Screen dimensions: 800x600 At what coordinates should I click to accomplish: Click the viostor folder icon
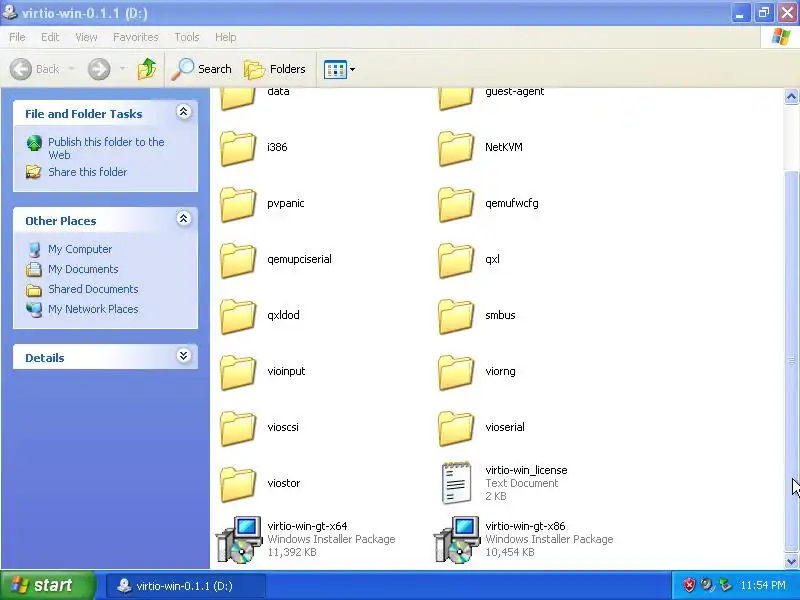click(x=238, y=485)
